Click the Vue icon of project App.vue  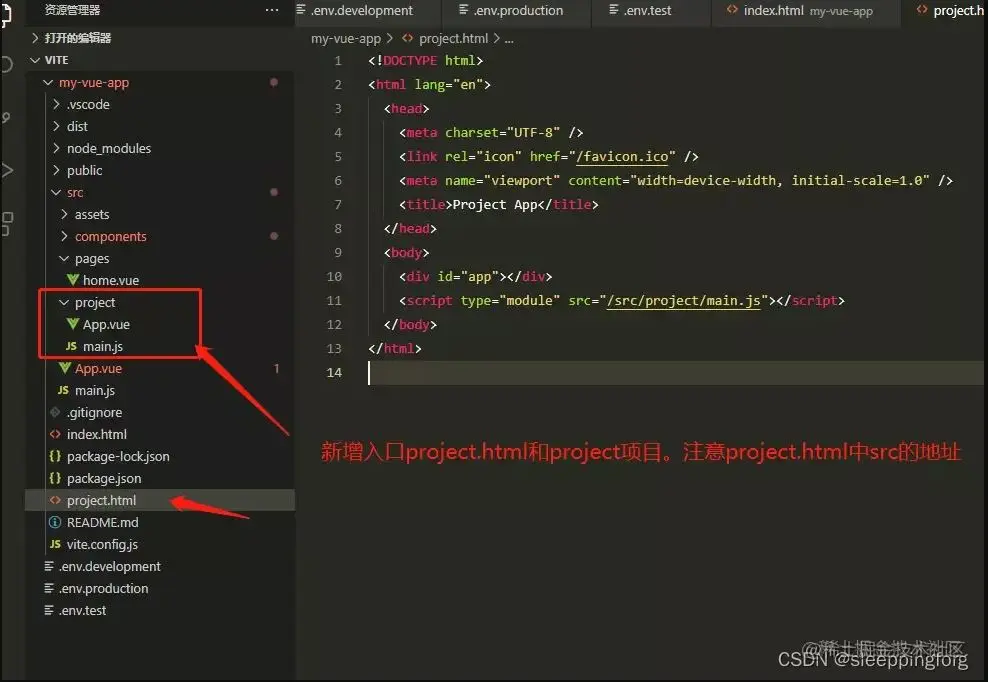click(x=73, y=324)
